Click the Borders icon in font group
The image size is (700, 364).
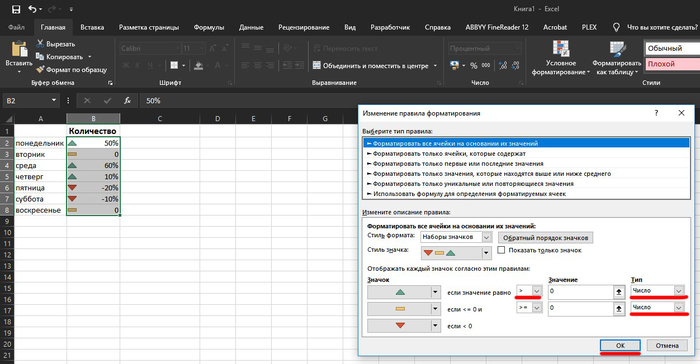(x=174, y=66)
